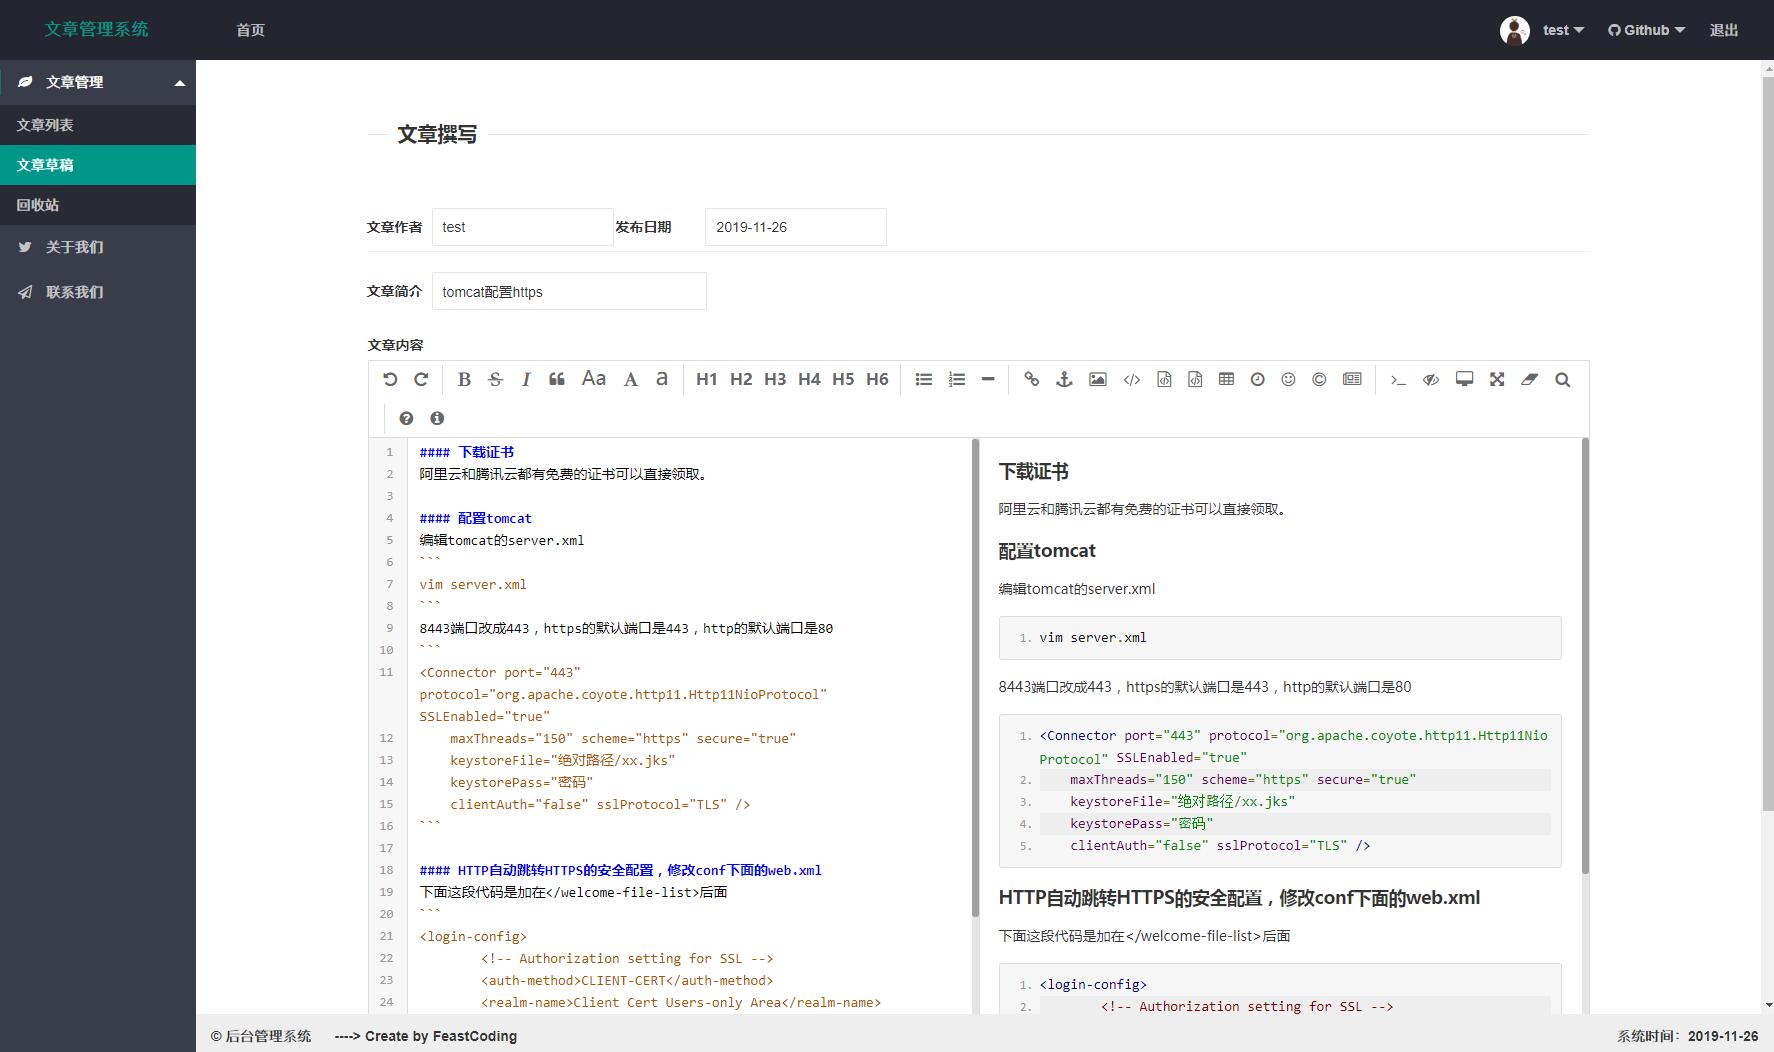Open the Github dropdown menu
The height and width of the screenshot is (1052, 1774).
1646,30
